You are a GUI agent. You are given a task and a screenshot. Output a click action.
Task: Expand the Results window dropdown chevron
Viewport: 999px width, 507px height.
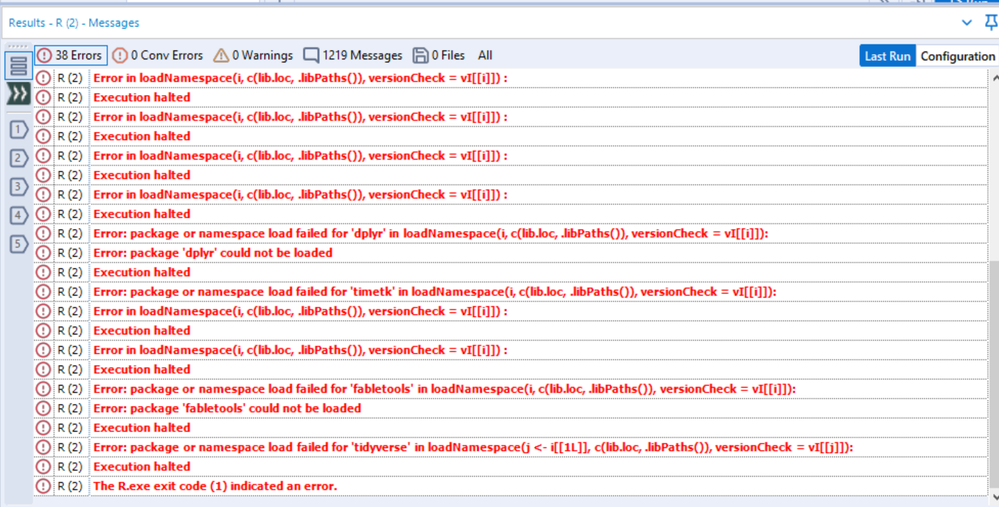[x=967, y=23]
